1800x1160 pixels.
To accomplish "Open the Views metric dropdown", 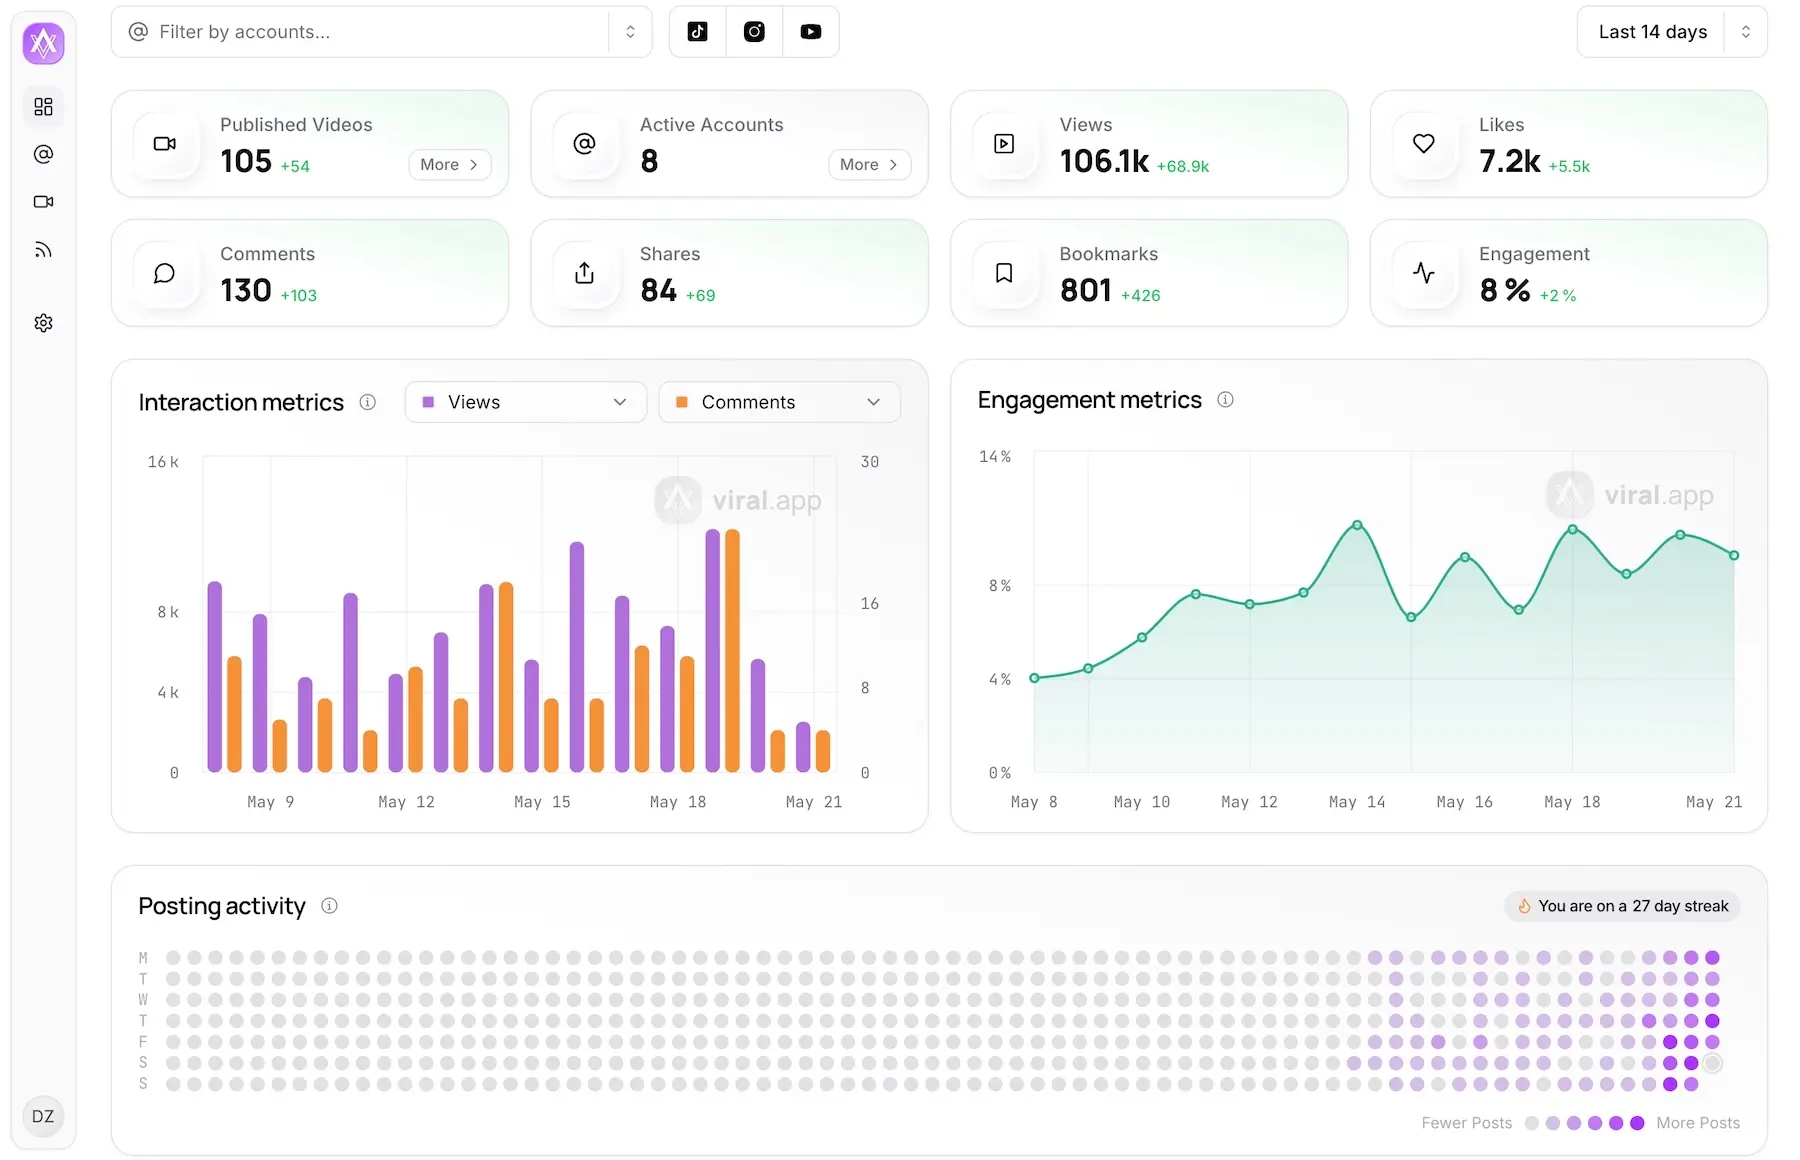I will (x=525, y=402).
